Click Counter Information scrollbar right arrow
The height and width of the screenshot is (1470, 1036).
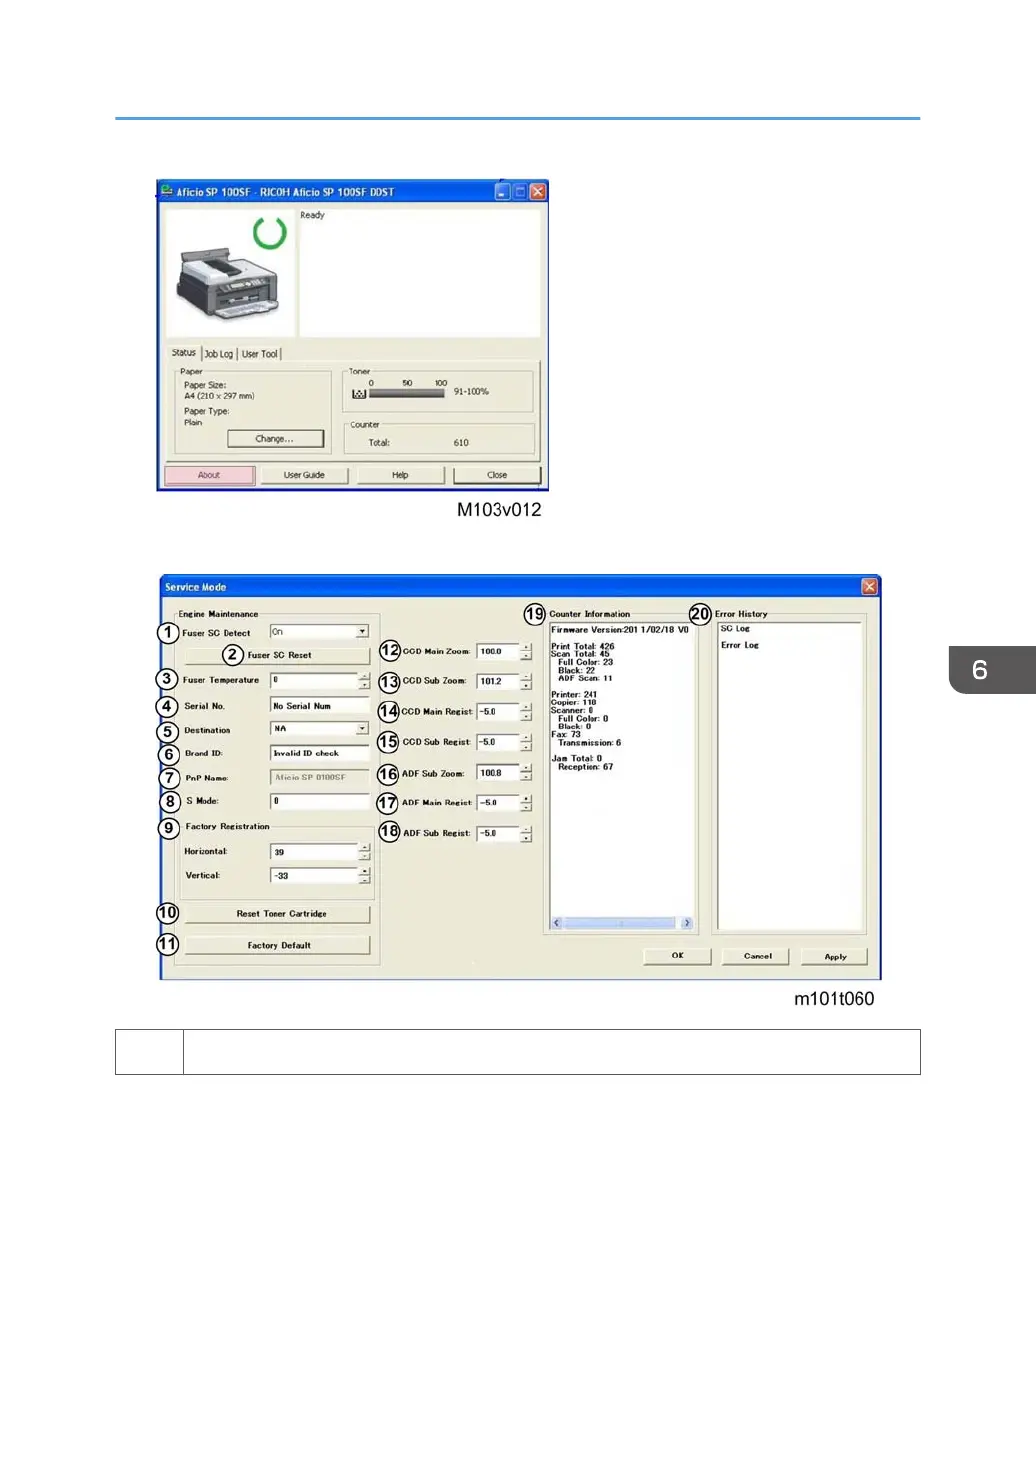(686, 923)
